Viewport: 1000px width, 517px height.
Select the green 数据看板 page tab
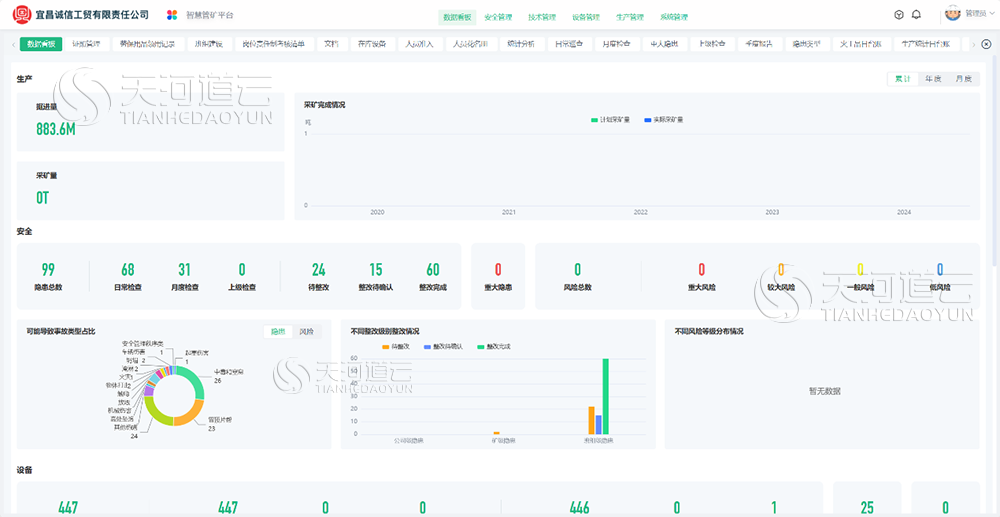pyautogui.click(x=41, y=44)
